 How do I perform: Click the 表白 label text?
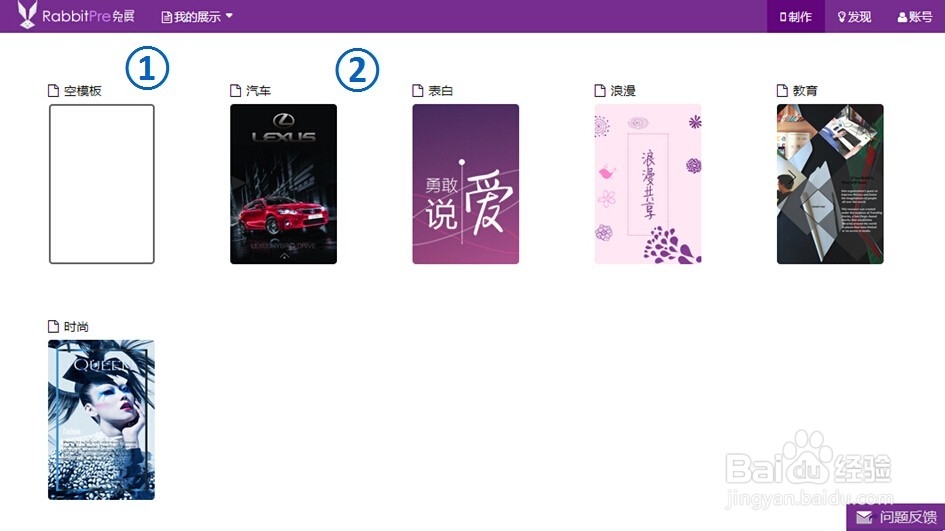tap(441, 90)
